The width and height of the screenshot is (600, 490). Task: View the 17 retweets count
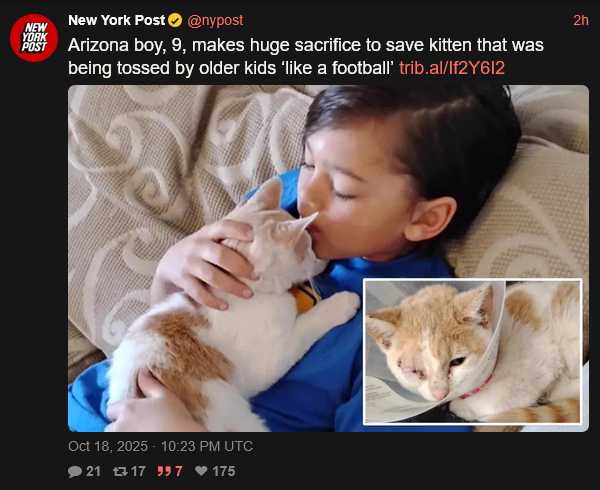coord(138,471)
